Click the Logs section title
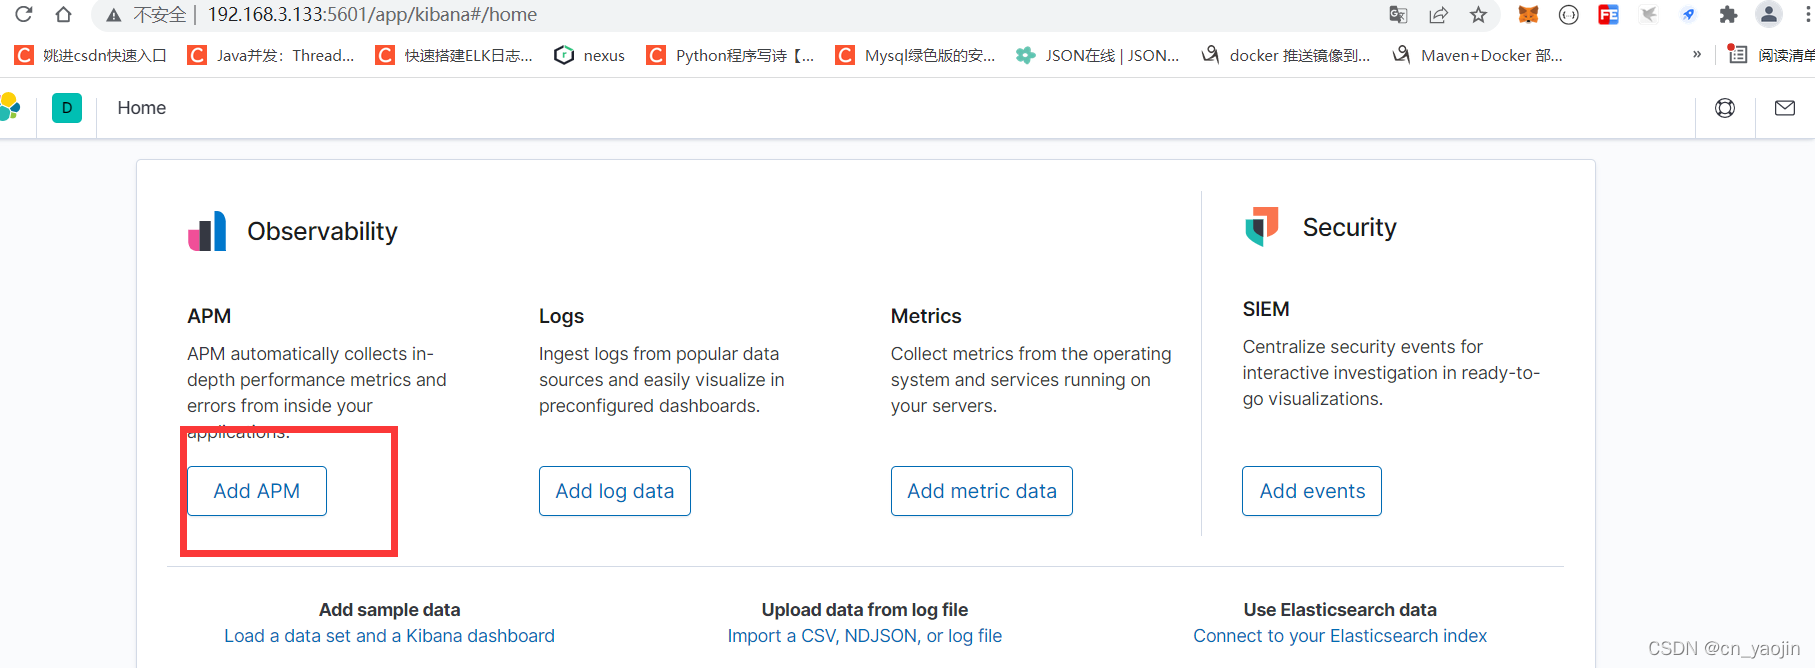 (x=561, y=316)
